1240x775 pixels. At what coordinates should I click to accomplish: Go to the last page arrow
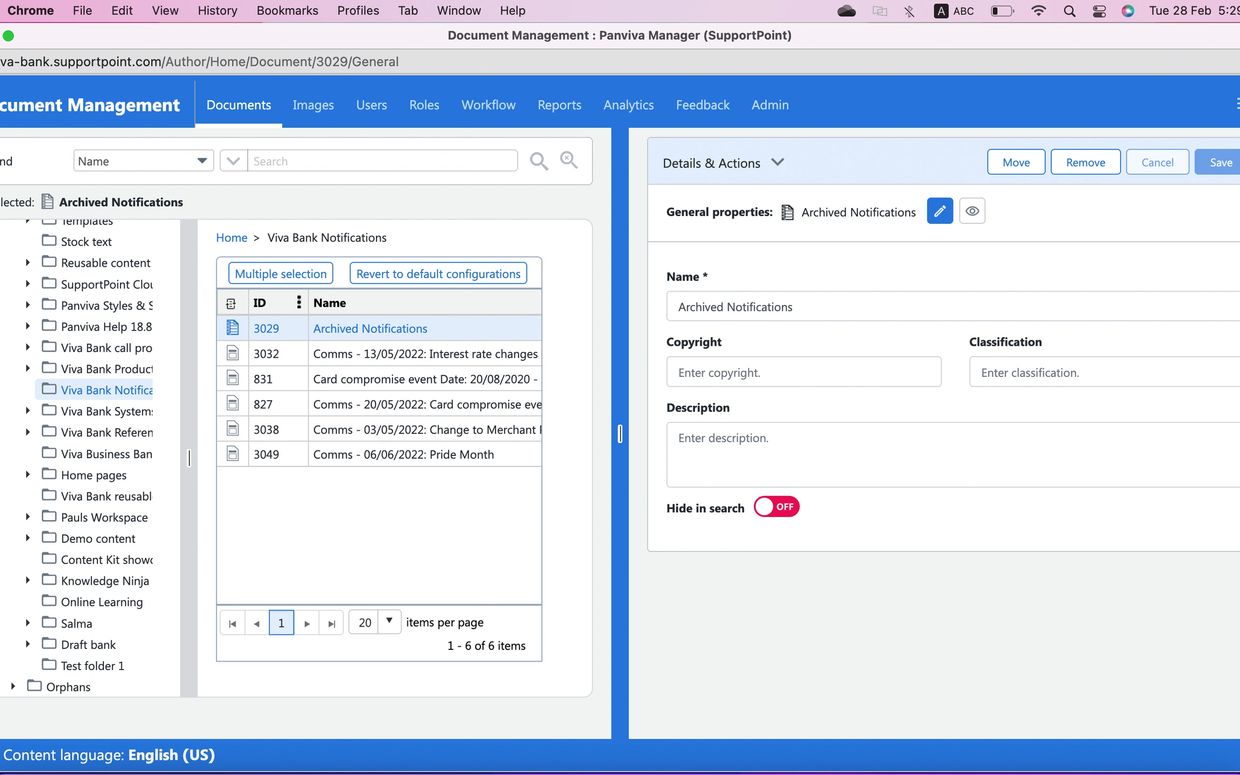tap(332, 623)
